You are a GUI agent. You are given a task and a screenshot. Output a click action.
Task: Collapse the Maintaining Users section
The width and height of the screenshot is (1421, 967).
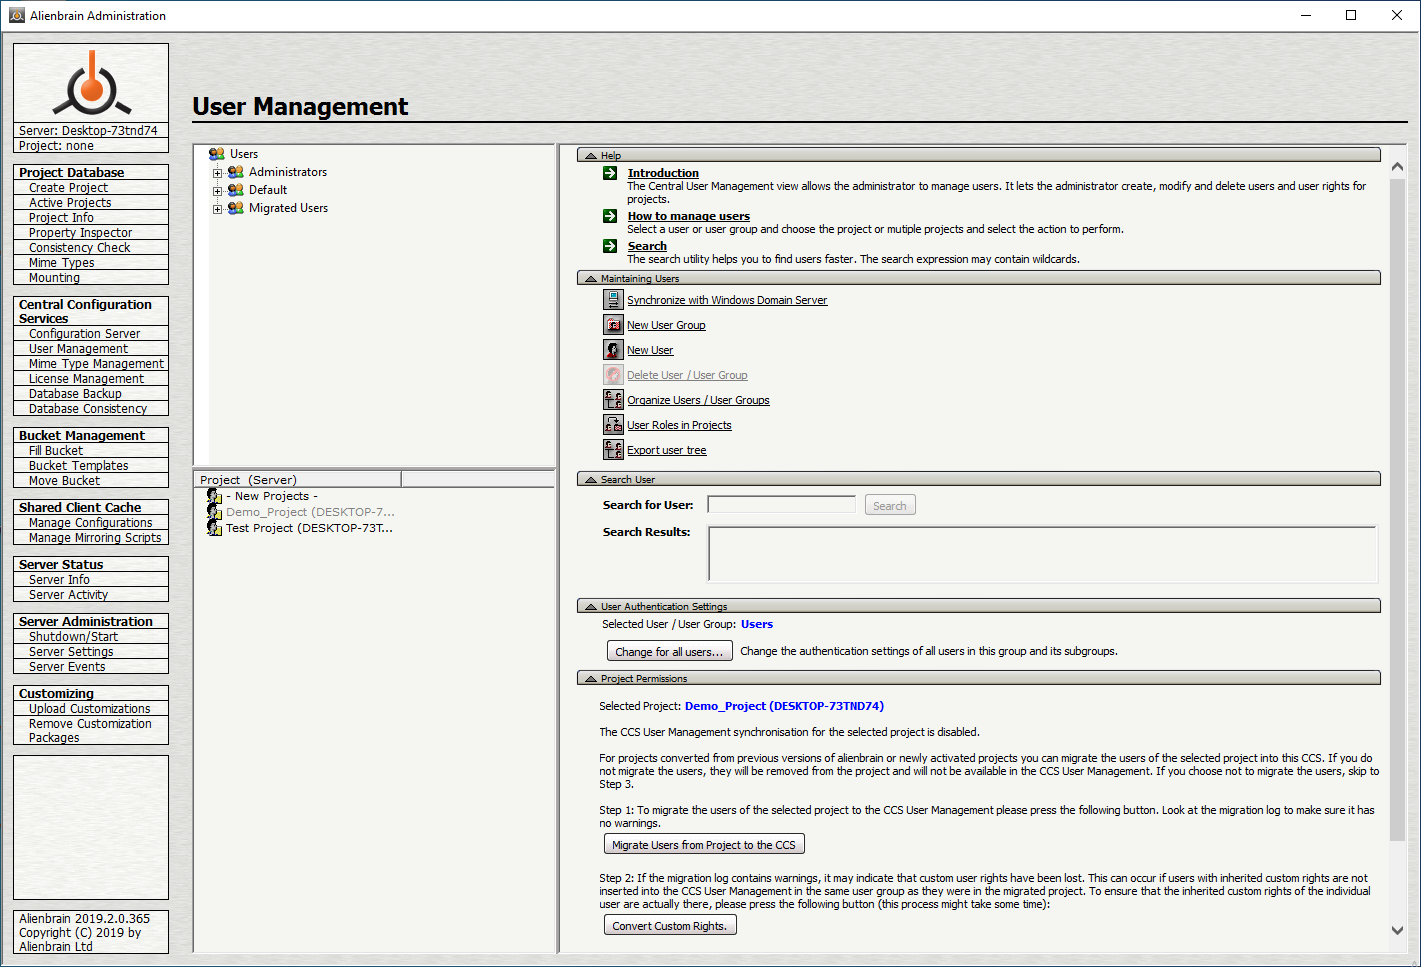coord(591,279)
